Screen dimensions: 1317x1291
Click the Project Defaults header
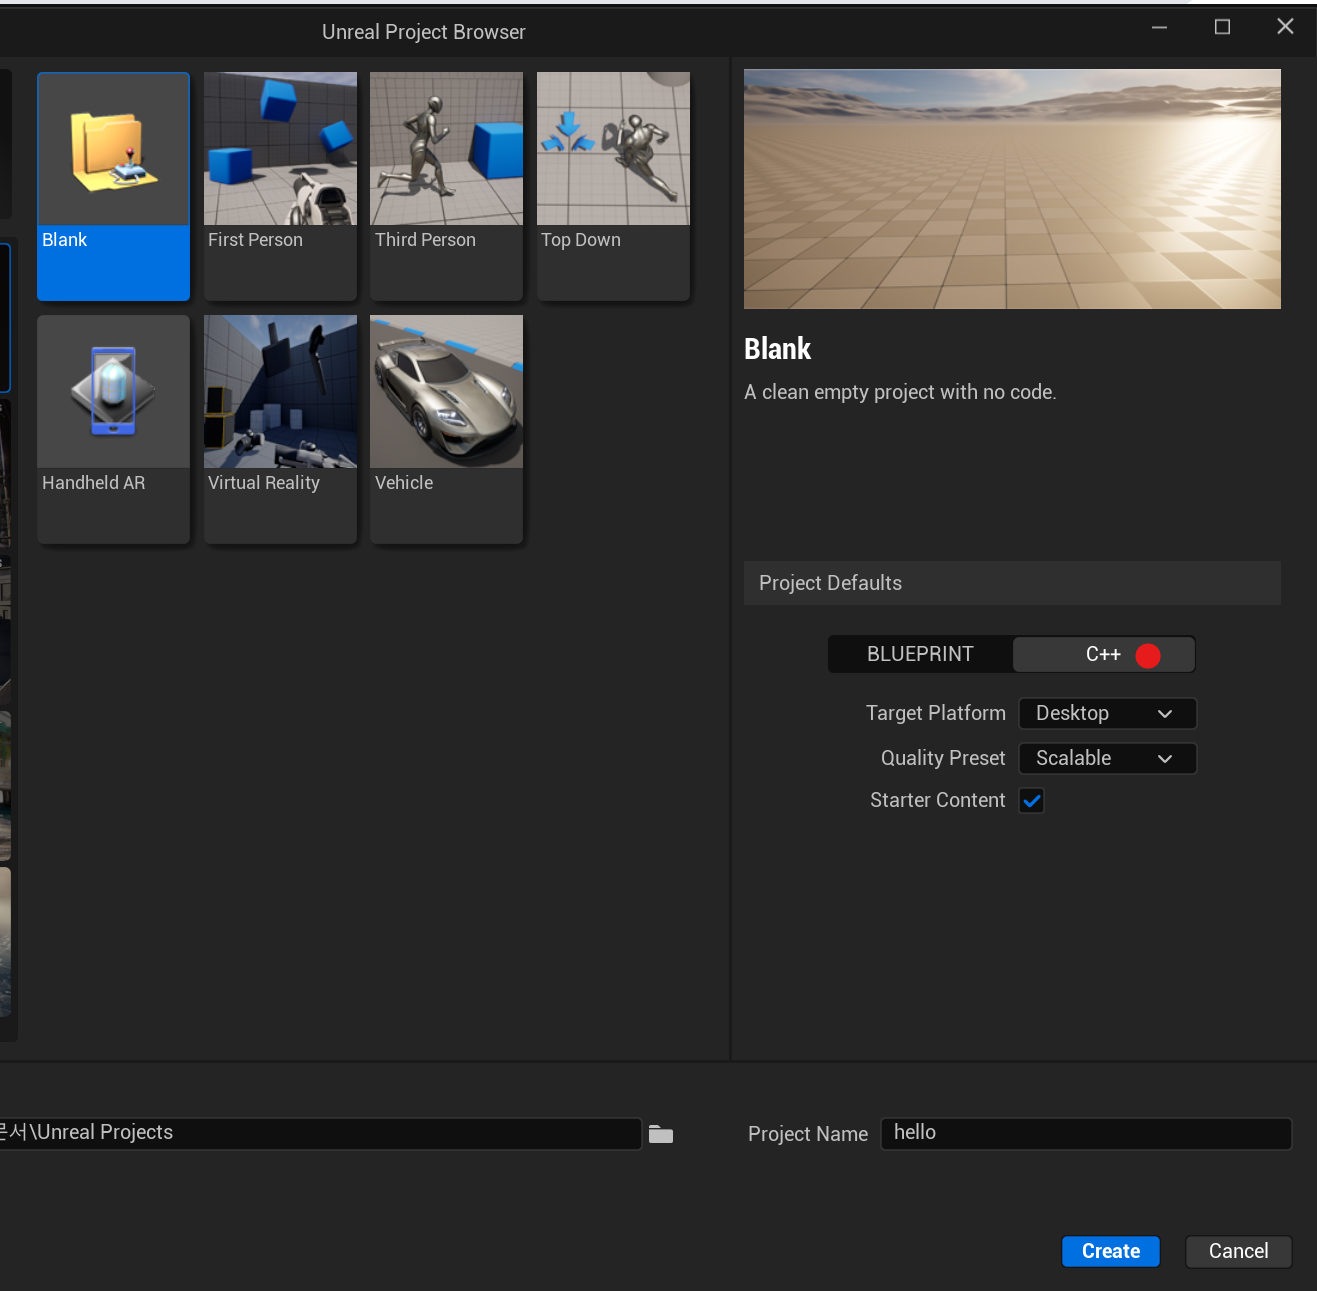pos(1012,583)
